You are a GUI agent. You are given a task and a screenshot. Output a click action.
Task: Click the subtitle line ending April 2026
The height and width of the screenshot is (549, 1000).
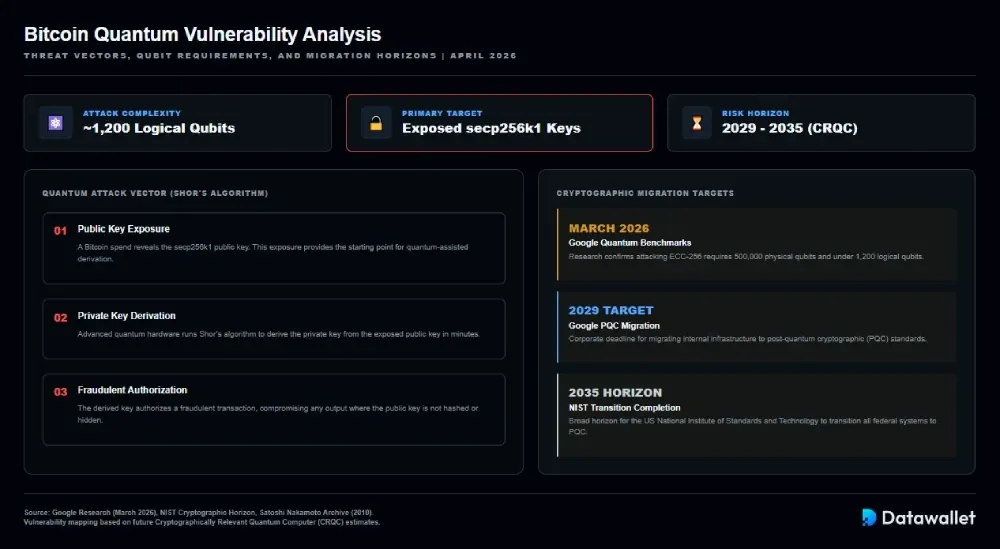click(270, 55)
